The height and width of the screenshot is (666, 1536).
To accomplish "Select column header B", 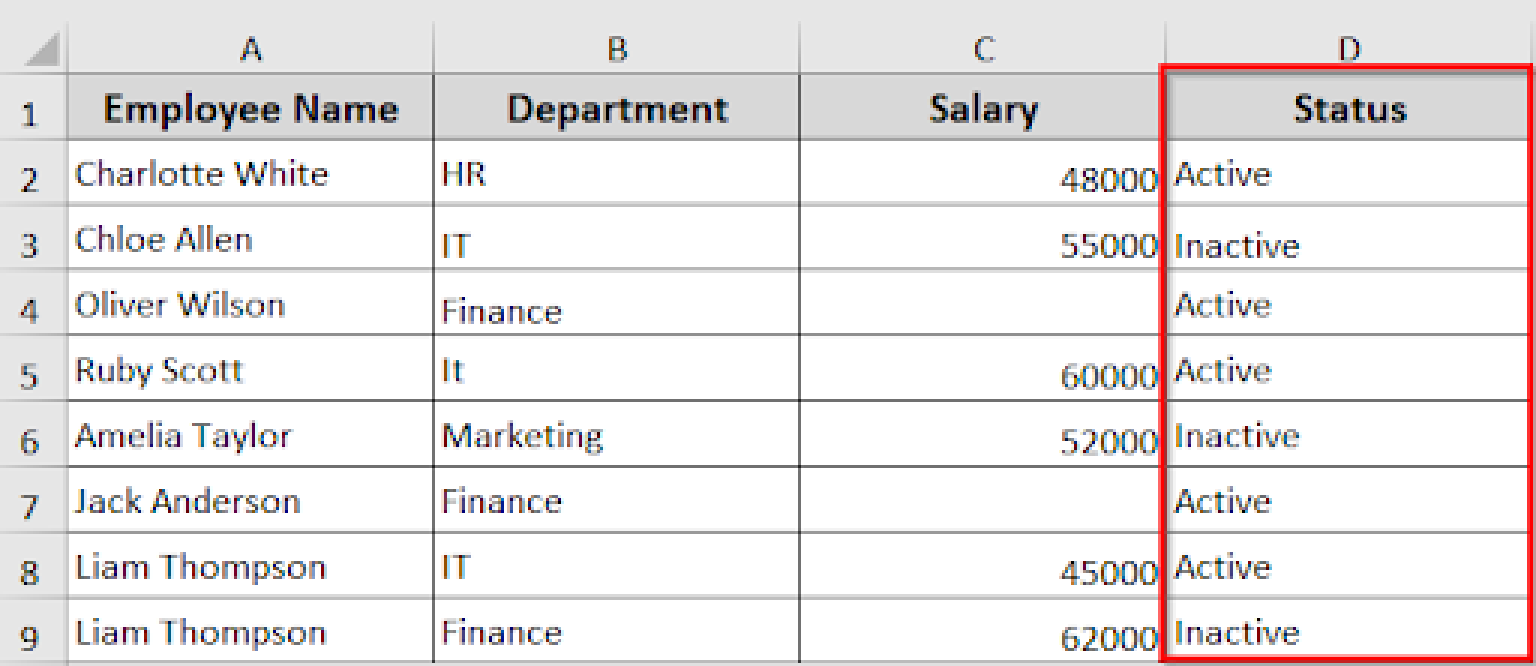I will point(616,46).
